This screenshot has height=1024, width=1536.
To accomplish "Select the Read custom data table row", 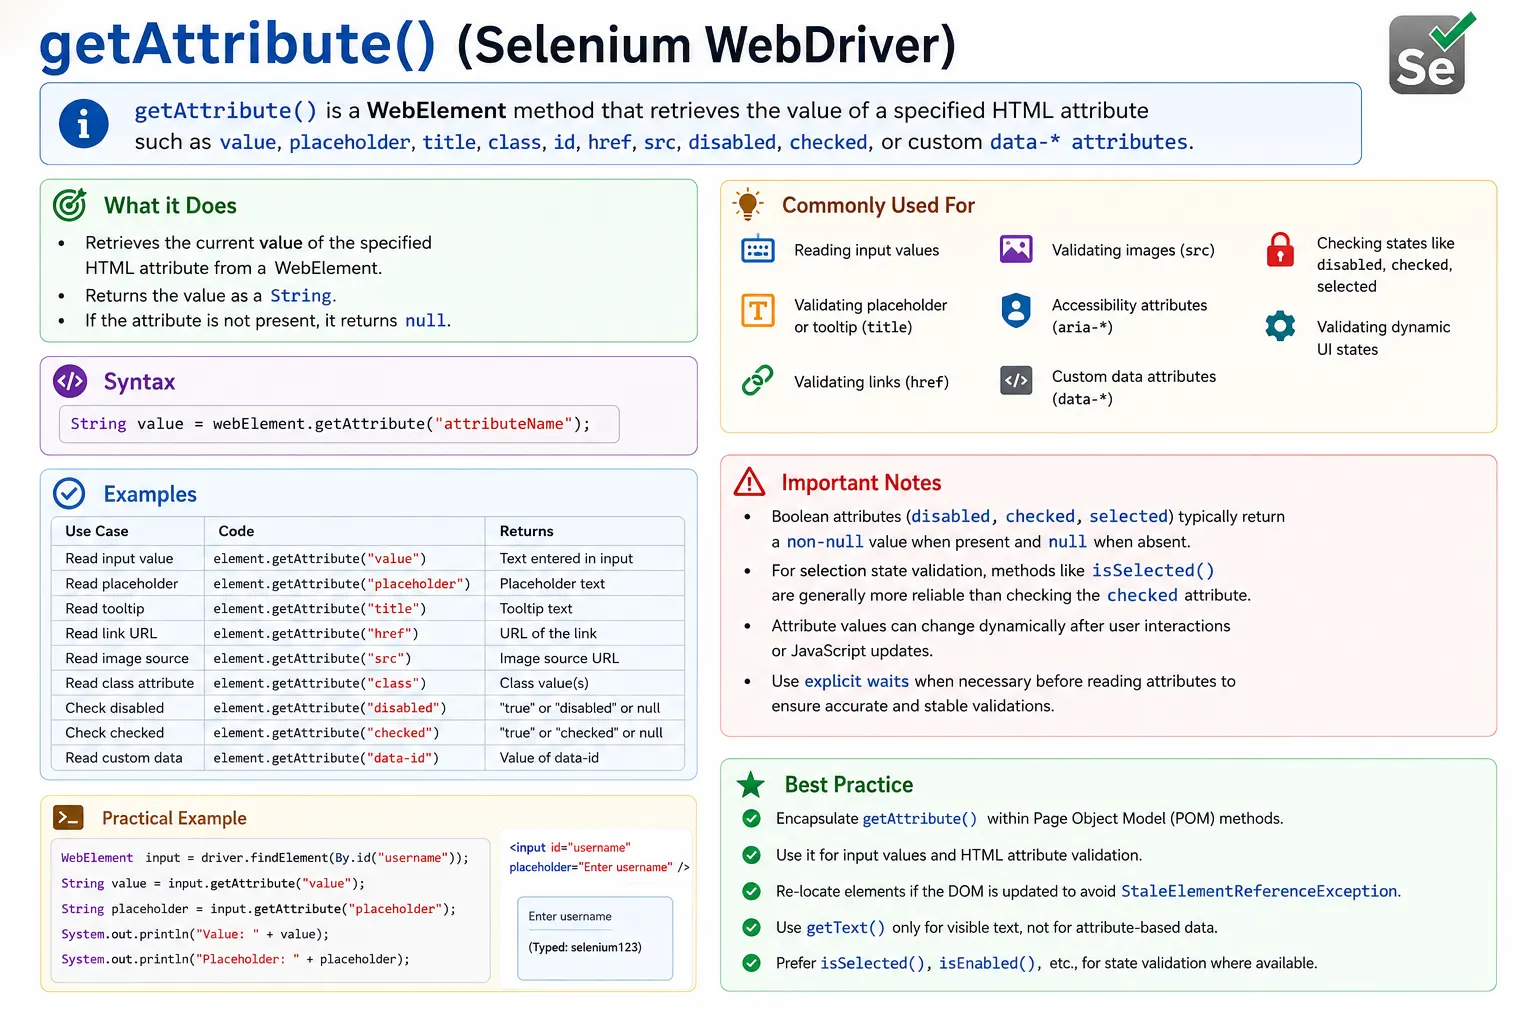I will point(368,758).
